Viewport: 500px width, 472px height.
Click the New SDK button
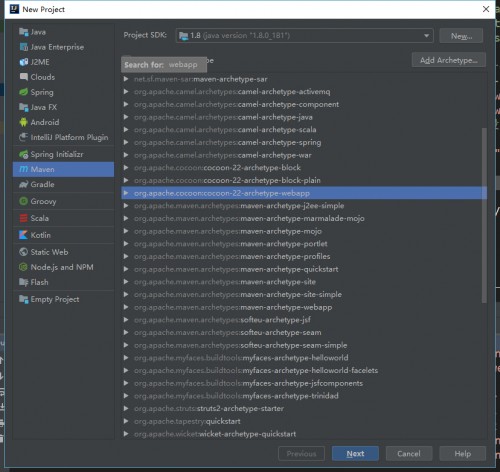coord(461,36)
